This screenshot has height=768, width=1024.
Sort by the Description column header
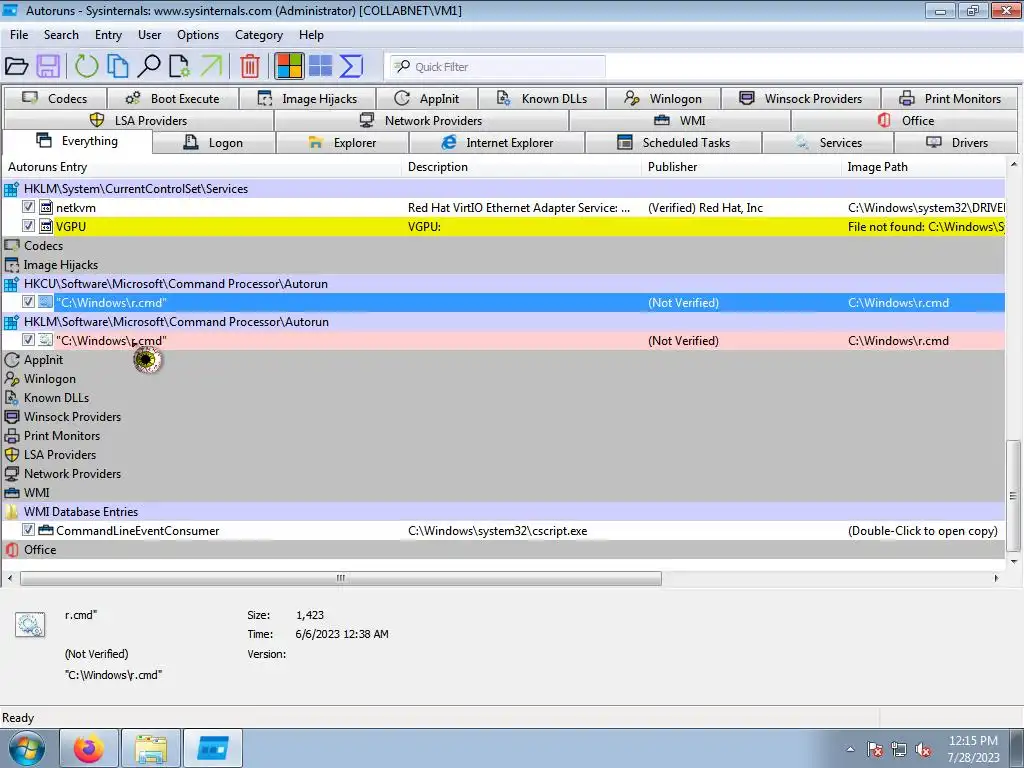pyautogui.click(x=522, y=167)
